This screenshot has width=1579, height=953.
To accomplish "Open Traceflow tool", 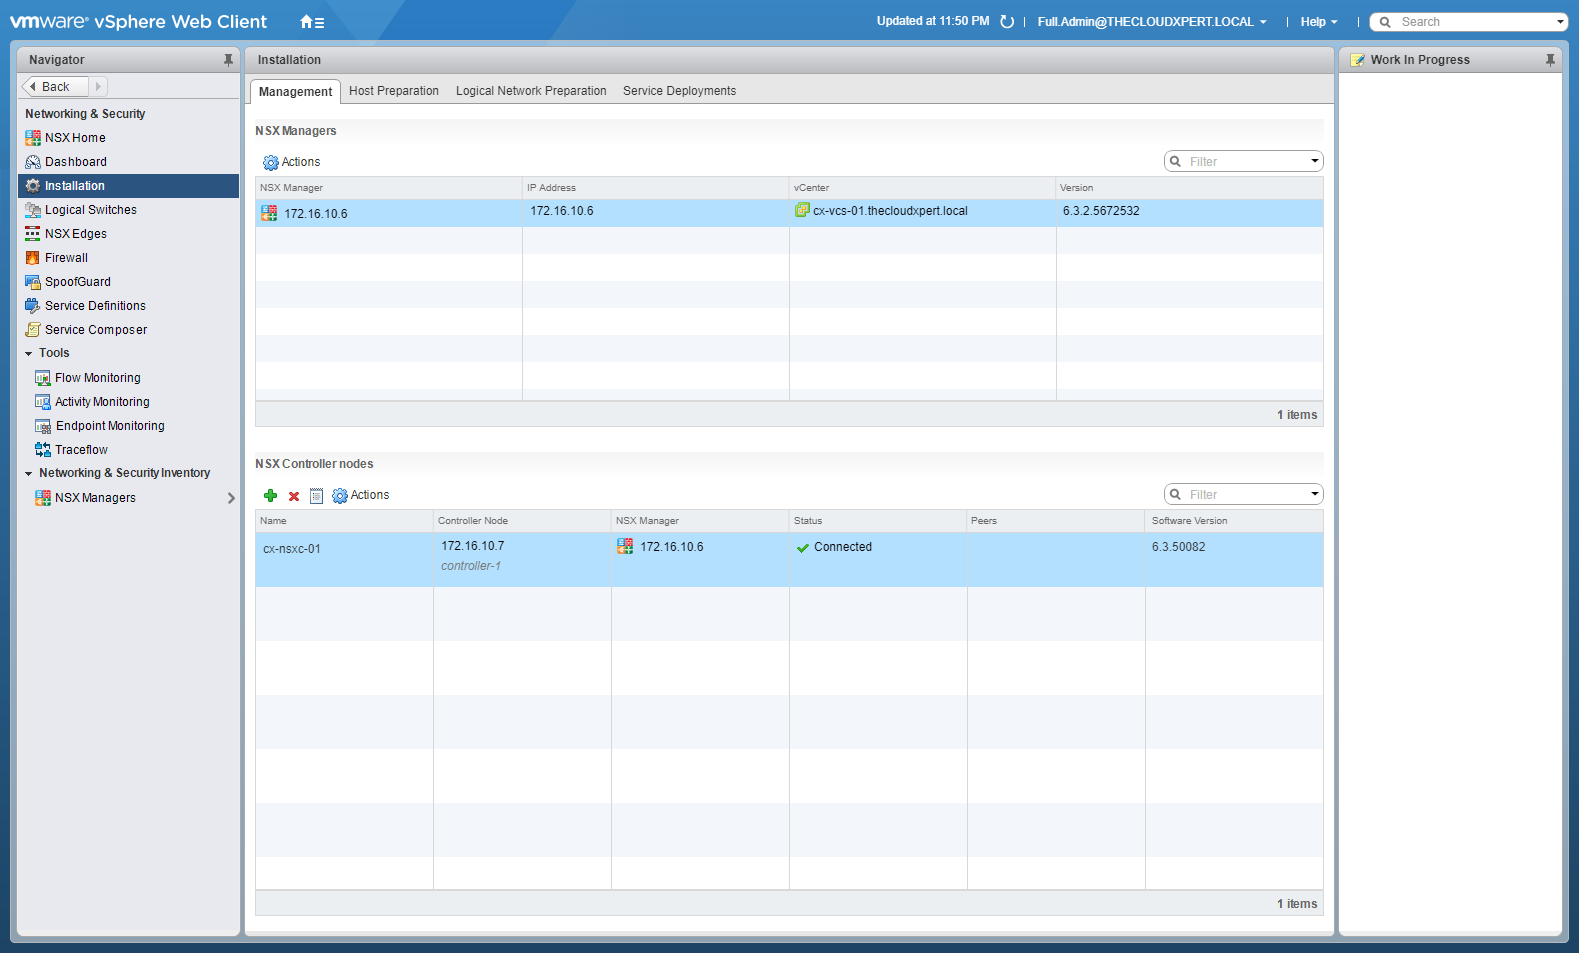I will [81, 450].
